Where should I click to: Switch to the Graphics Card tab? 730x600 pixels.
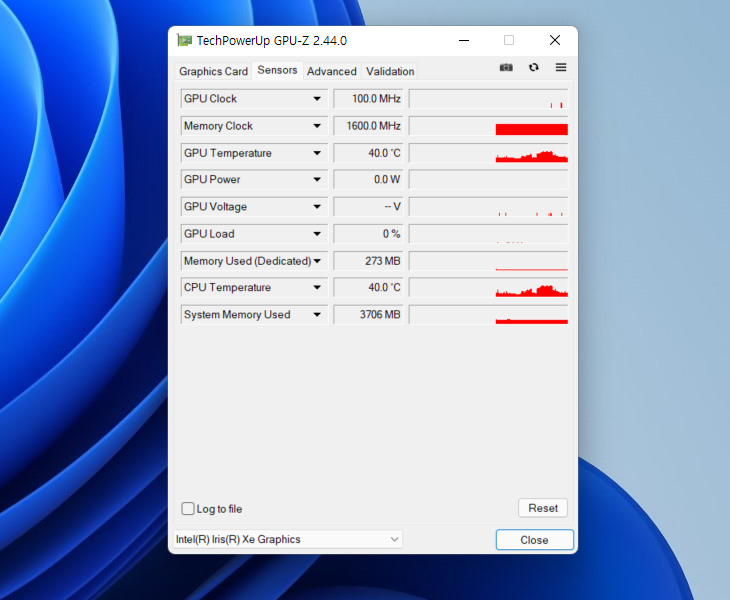[x=213, y=71]
